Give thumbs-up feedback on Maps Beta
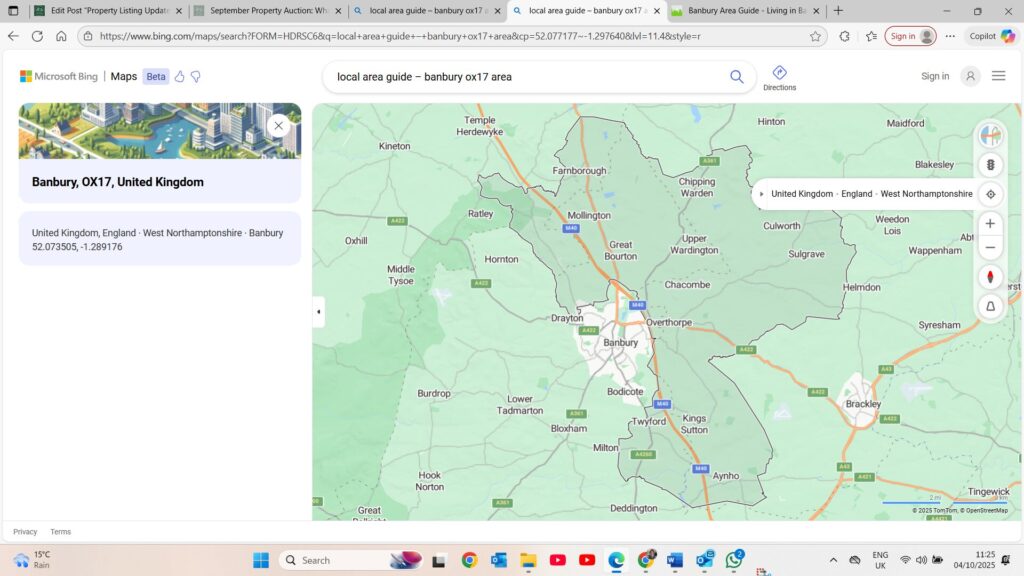Image resolution: width=1024 pixels, height=576 pixels. 179,76
